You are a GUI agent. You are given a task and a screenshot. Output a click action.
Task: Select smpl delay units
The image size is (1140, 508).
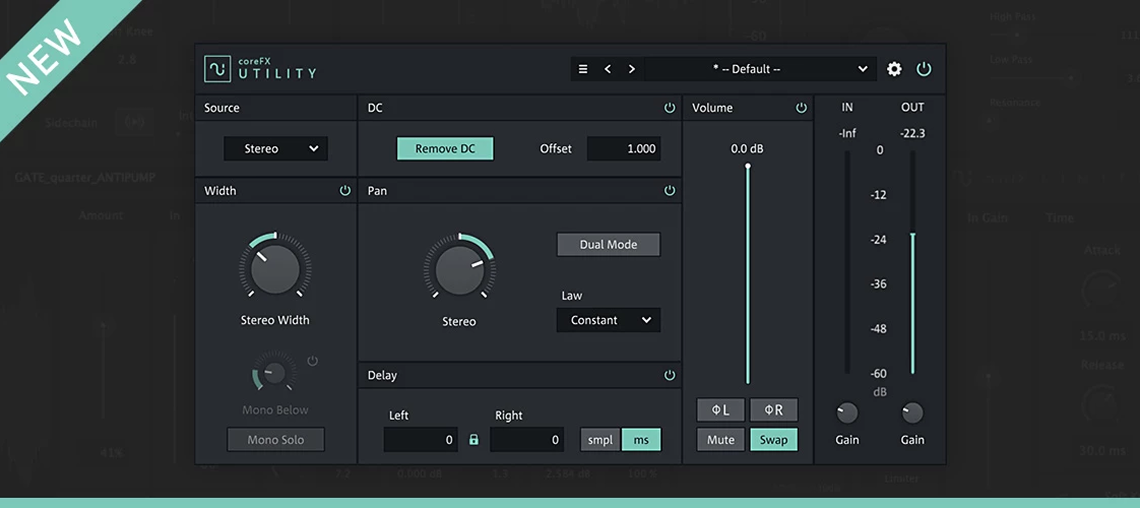tap(600, 440)
